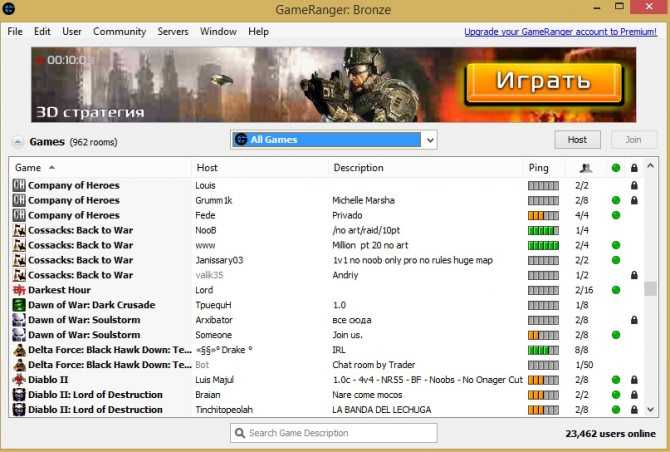Click the Delta Force icon in Bot's row
Image resolution: width=670 pixels, height=452 pixels.
(19, 365)
